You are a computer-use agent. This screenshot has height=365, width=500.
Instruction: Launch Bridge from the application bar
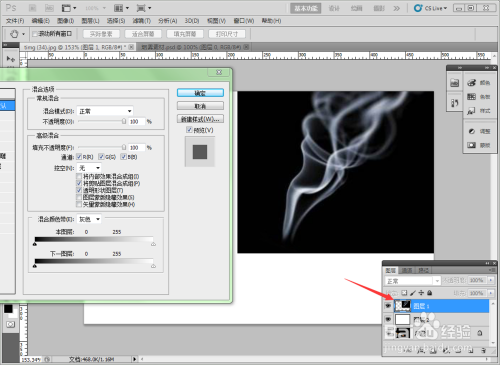(x=32, y=8)
